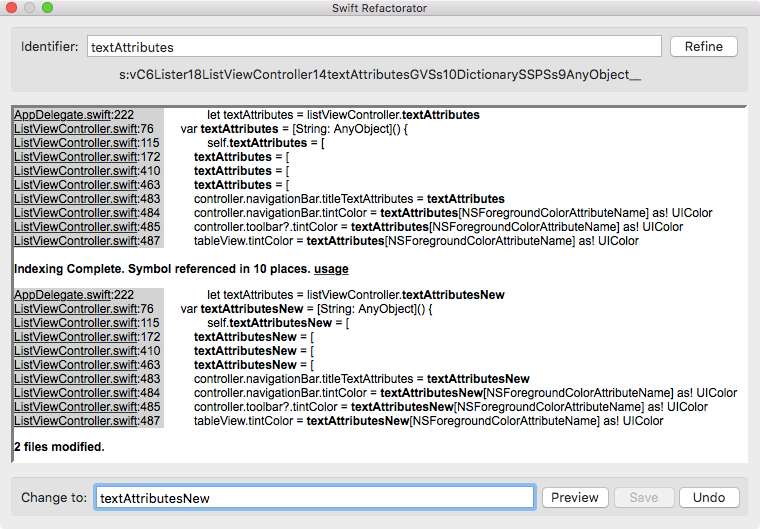Open the usage link after Indexing Complete
The image size is (760, 529).
[x=331, y=269]
